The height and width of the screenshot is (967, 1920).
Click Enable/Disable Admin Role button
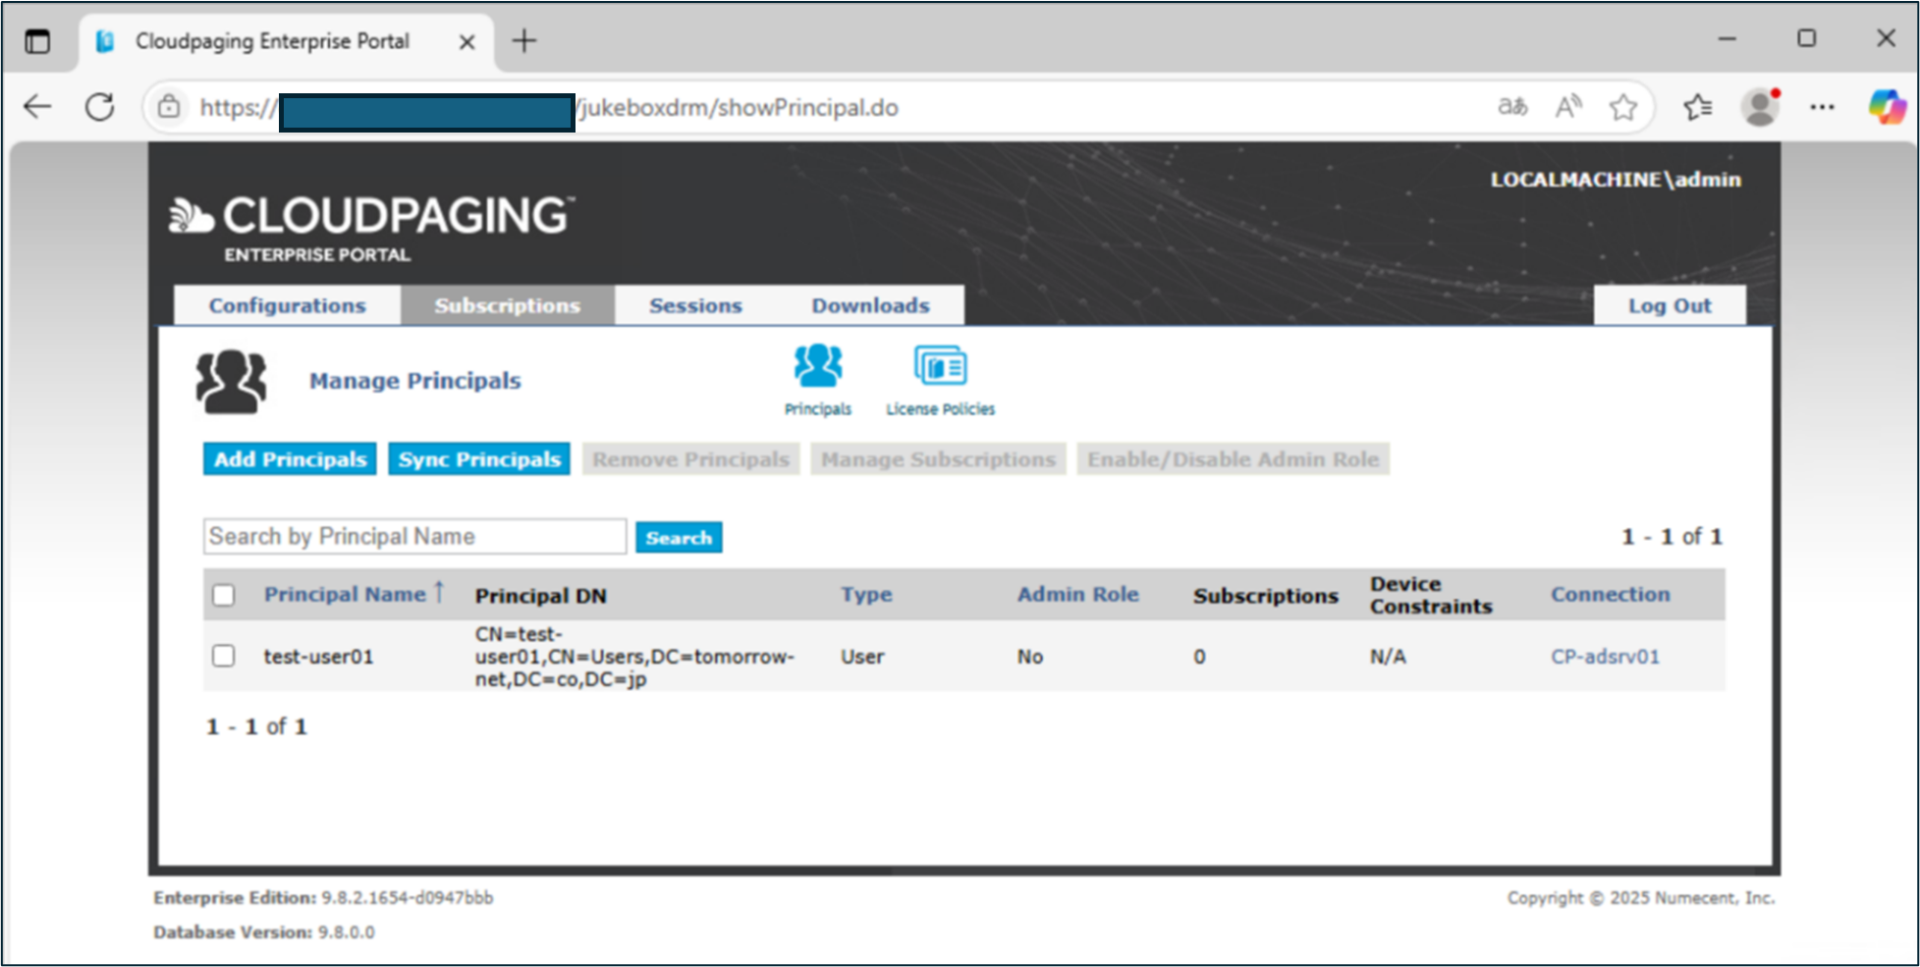pyautogui.click(x=1233, y=459)
